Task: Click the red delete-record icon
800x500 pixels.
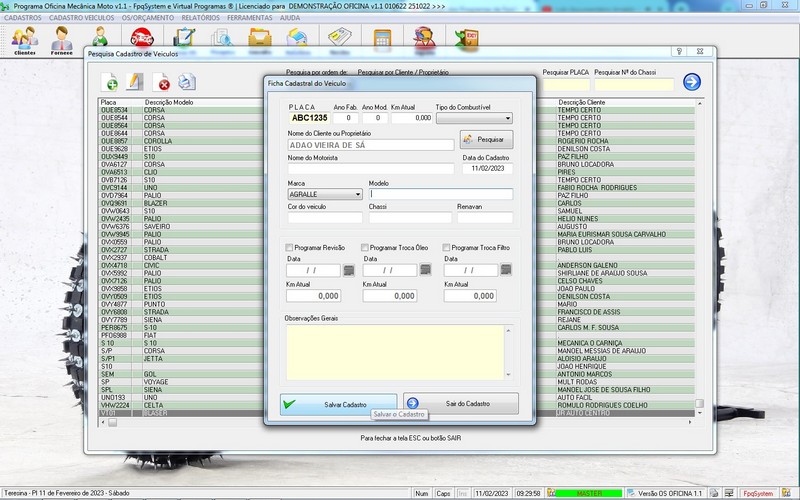Action: (161, 82)
